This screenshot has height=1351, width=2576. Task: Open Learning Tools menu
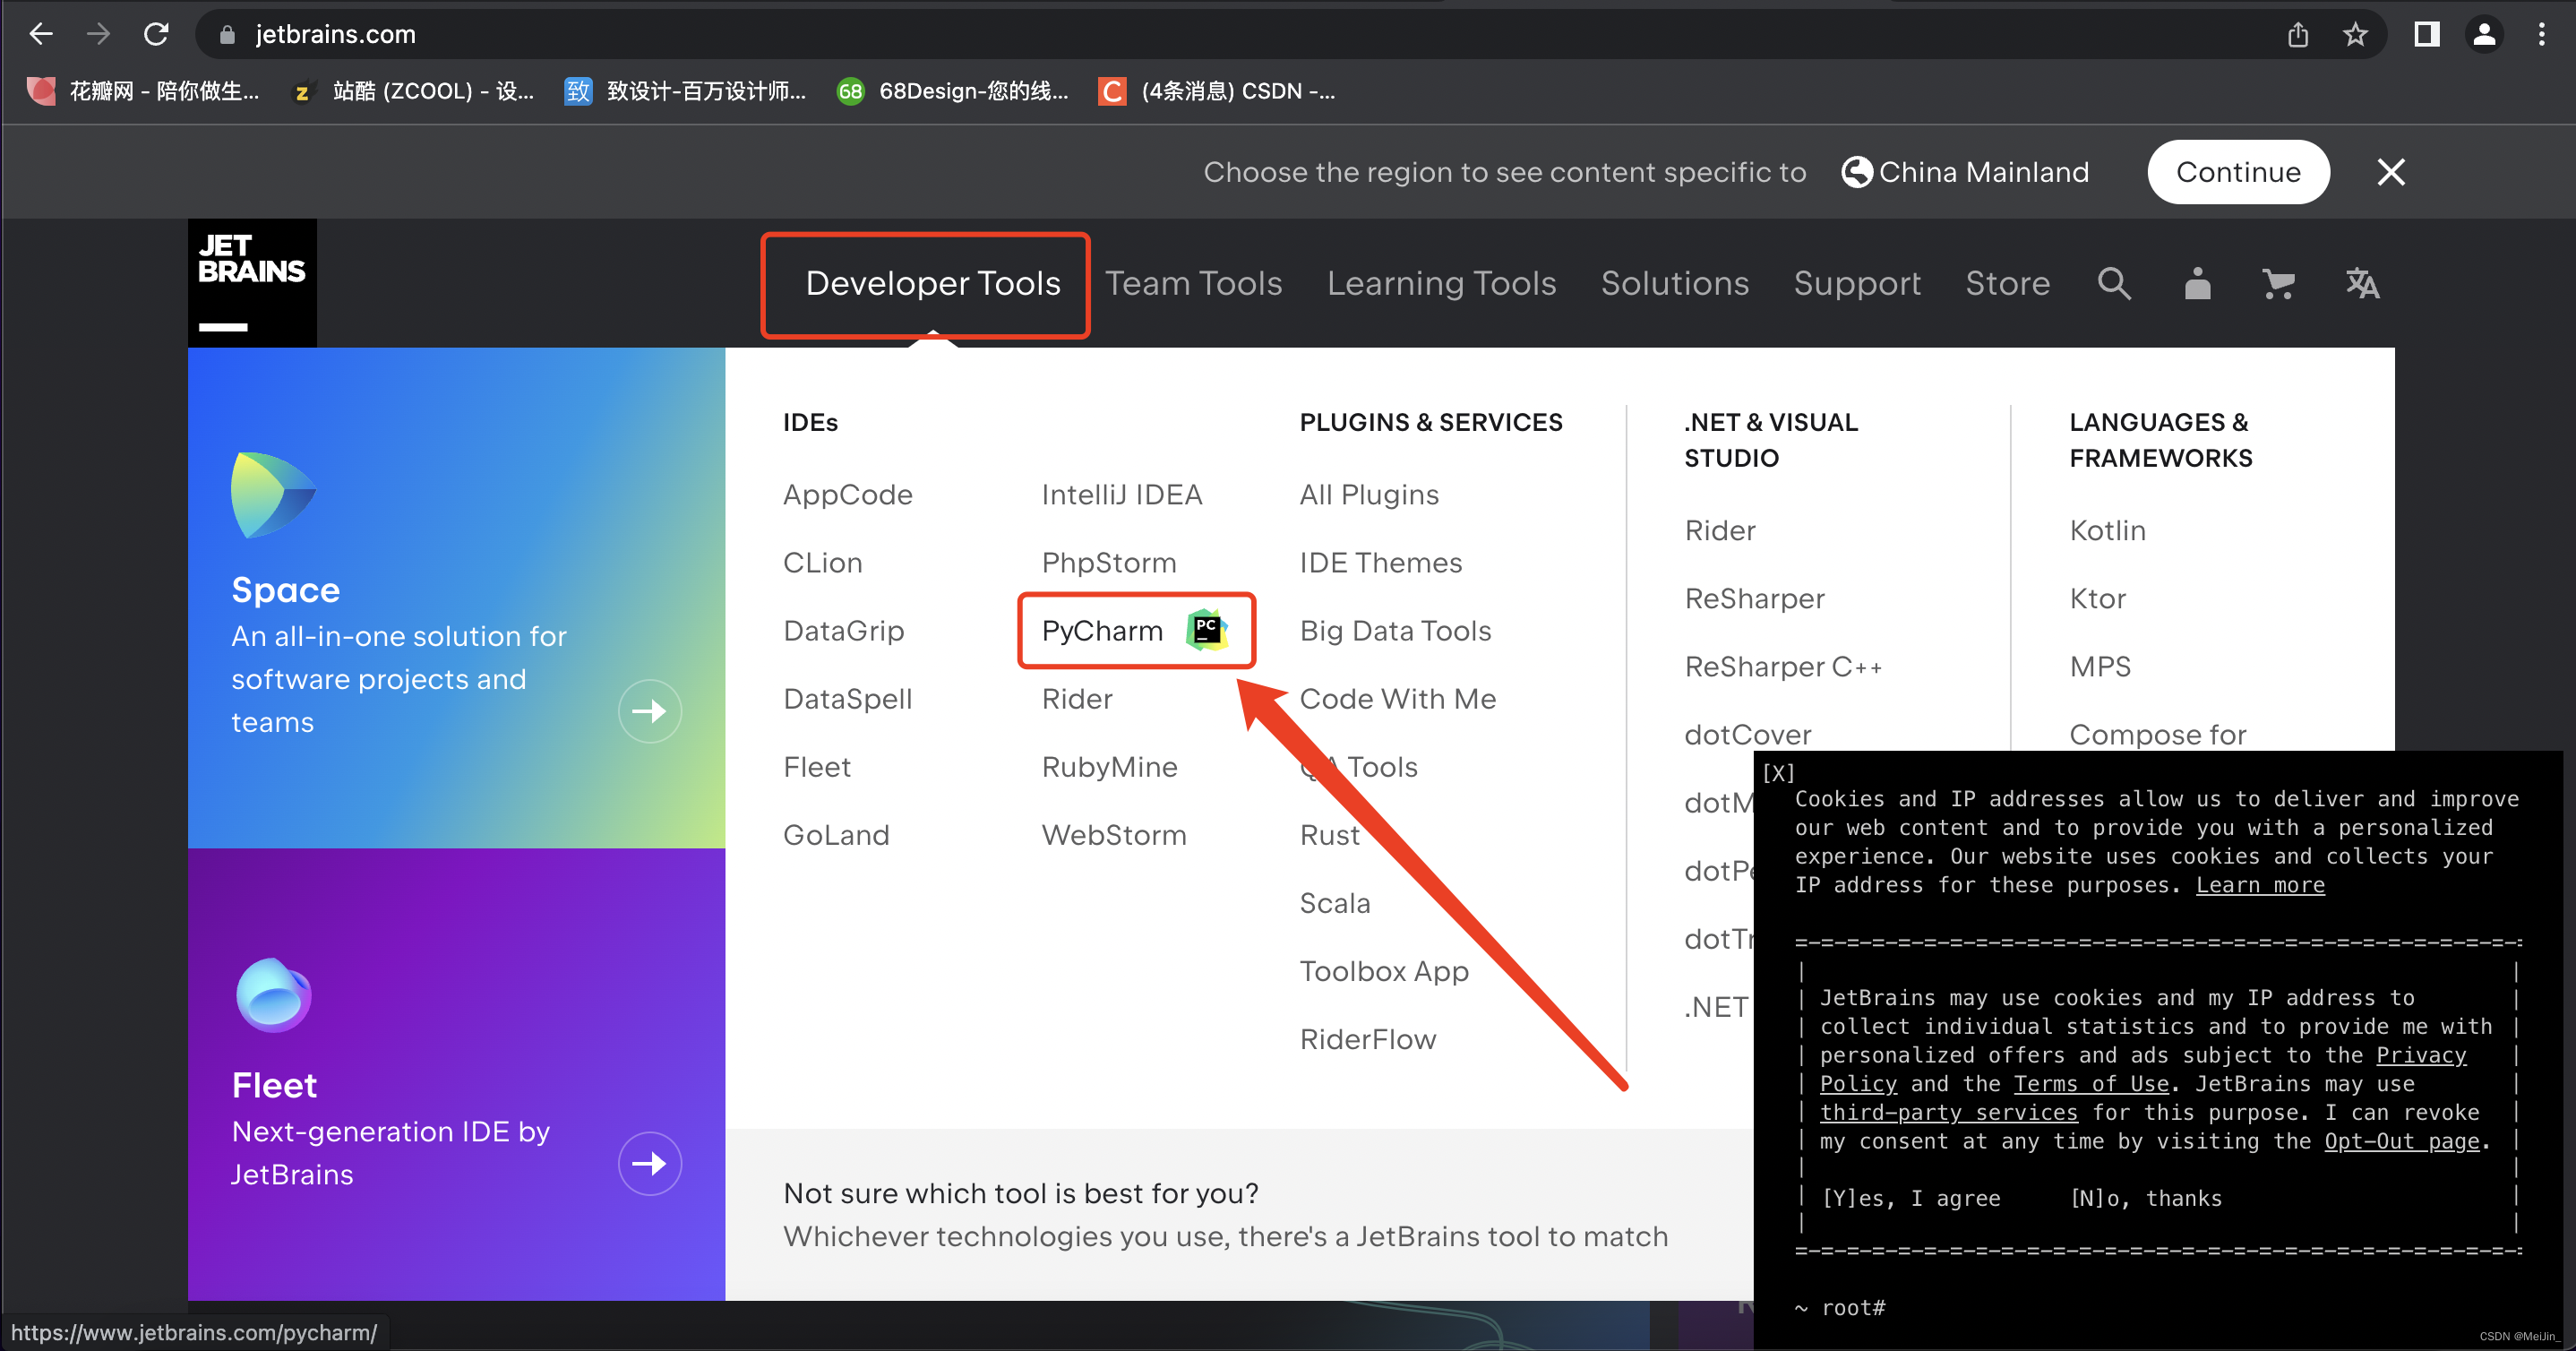coord(1441,283)
